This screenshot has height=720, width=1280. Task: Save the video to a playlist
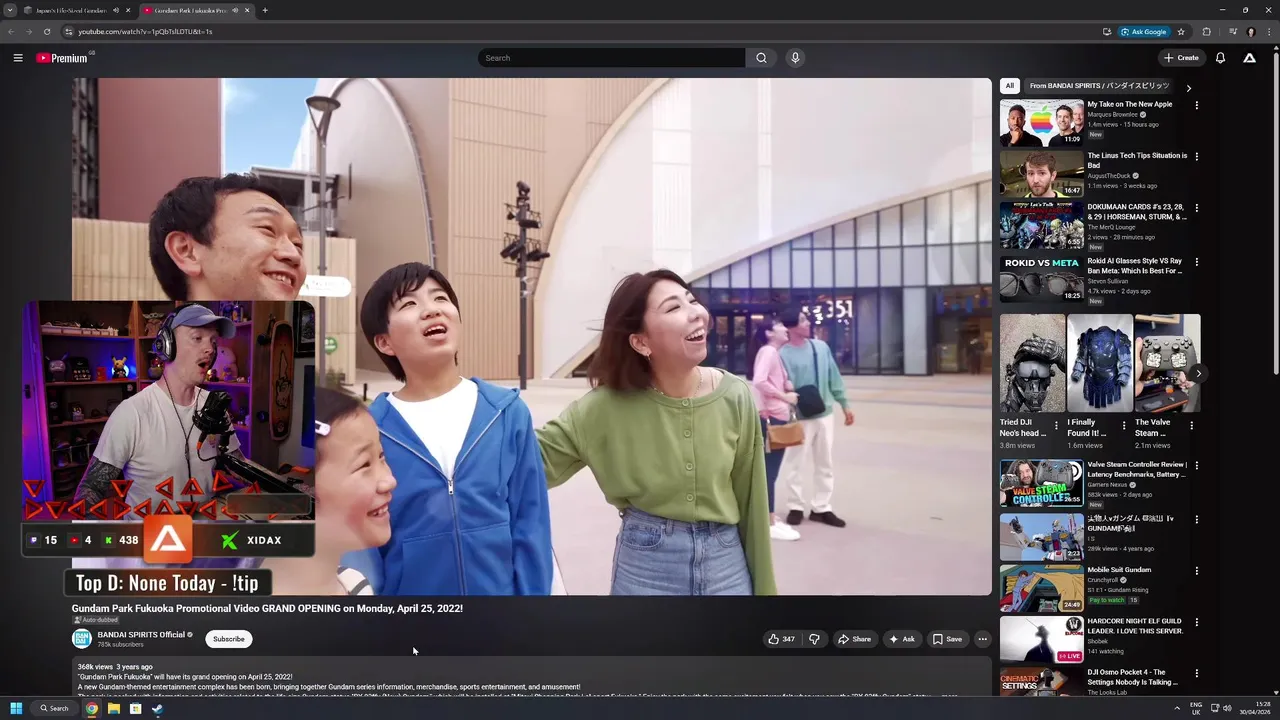click(947, 639)
